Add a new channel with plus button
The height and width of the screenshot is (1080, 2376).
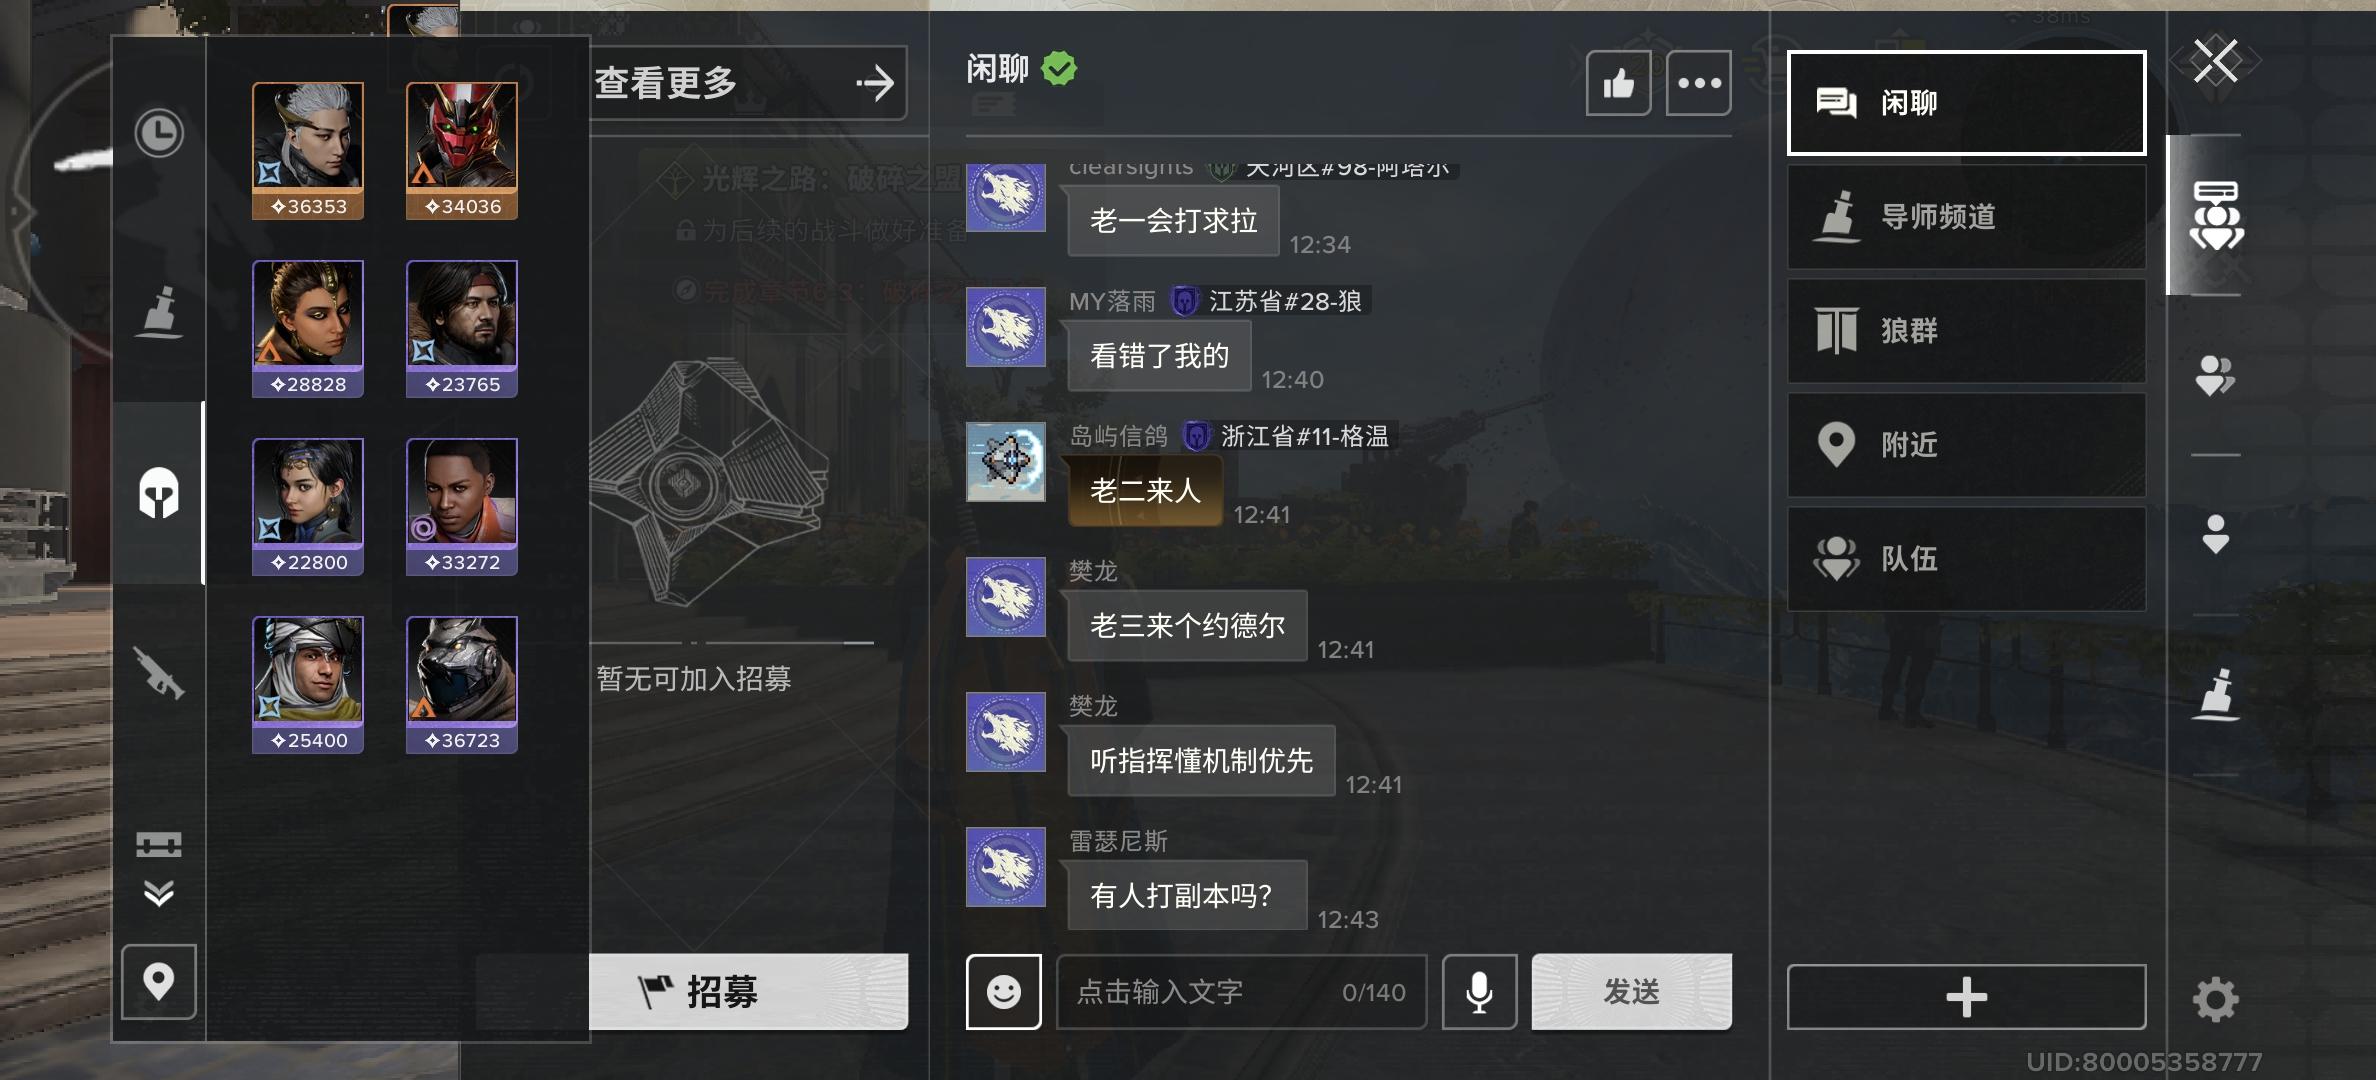[x=1966, y=997]
